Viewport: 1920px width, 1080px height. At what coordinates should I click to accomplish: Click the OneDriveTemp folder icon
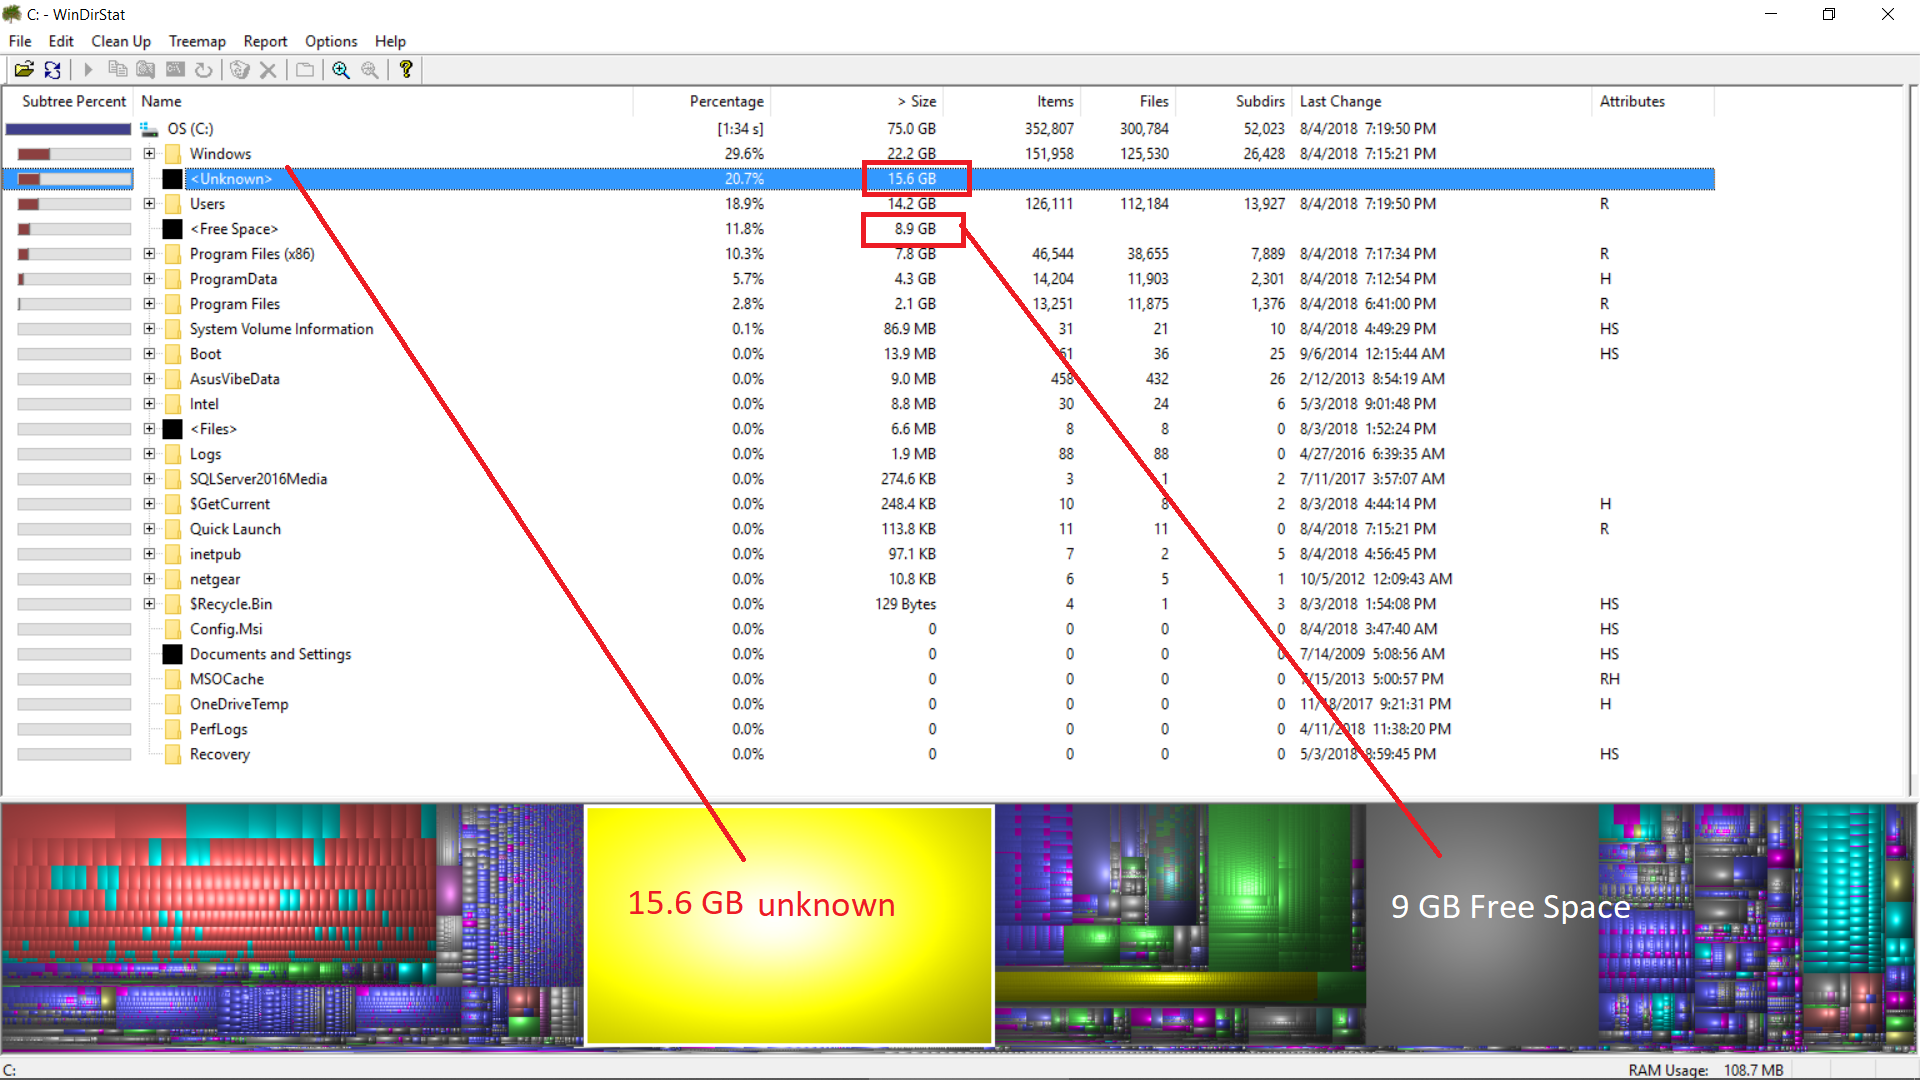tap(173, 704)
